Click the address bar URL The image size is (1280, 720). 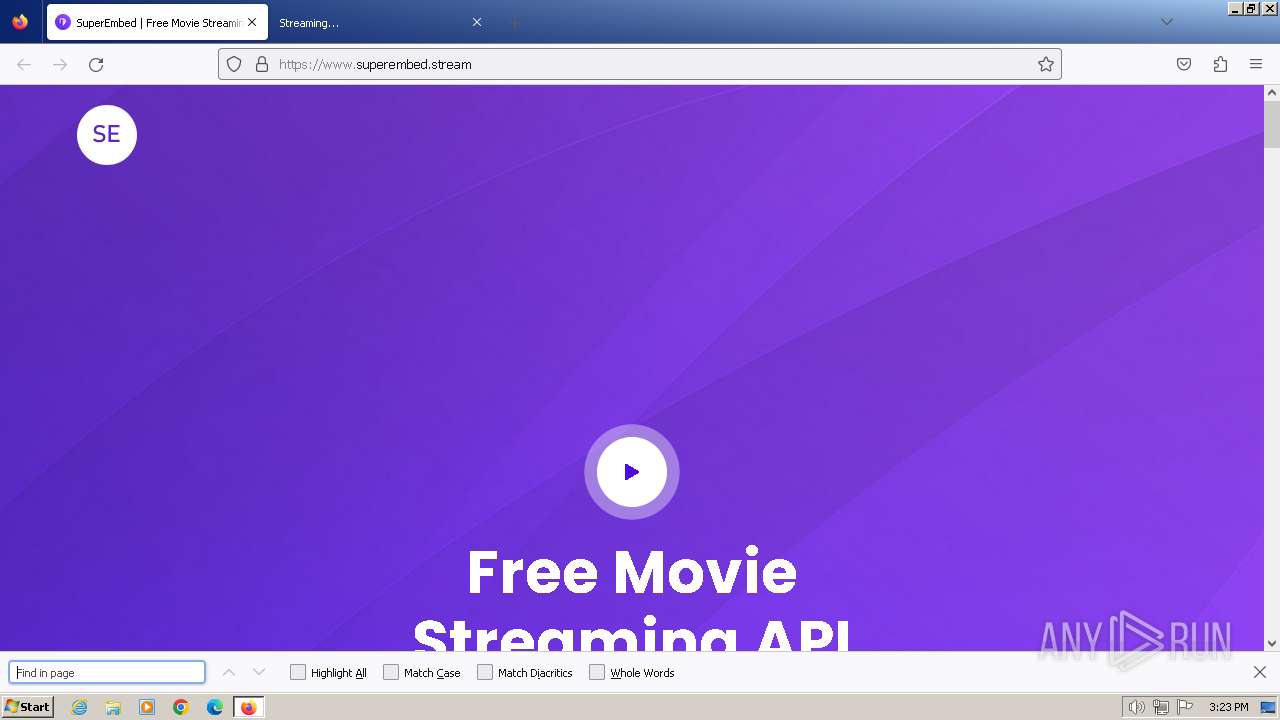[x=375, y=64]
